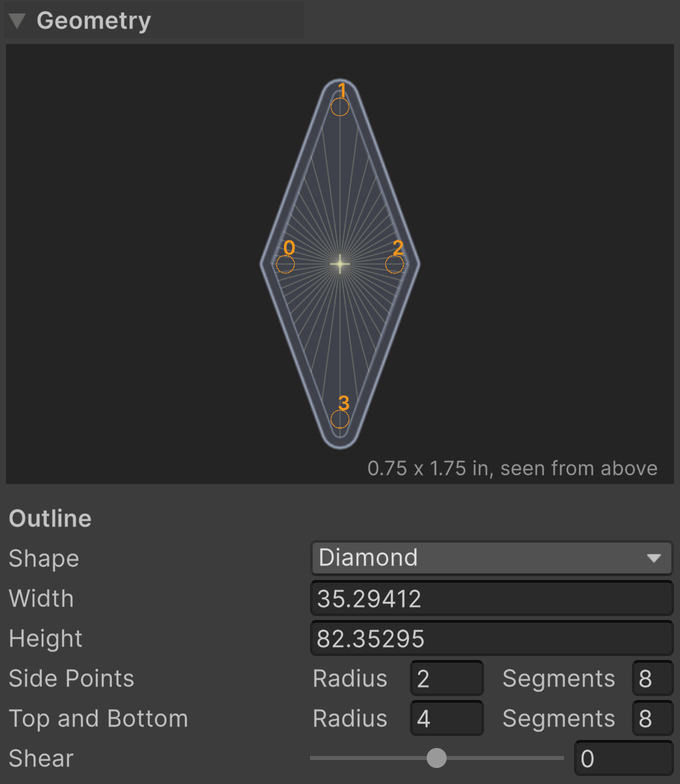The width and height of the screenshot is (680, 784).
Task: Click the Shape label
Action: (44, 558)
